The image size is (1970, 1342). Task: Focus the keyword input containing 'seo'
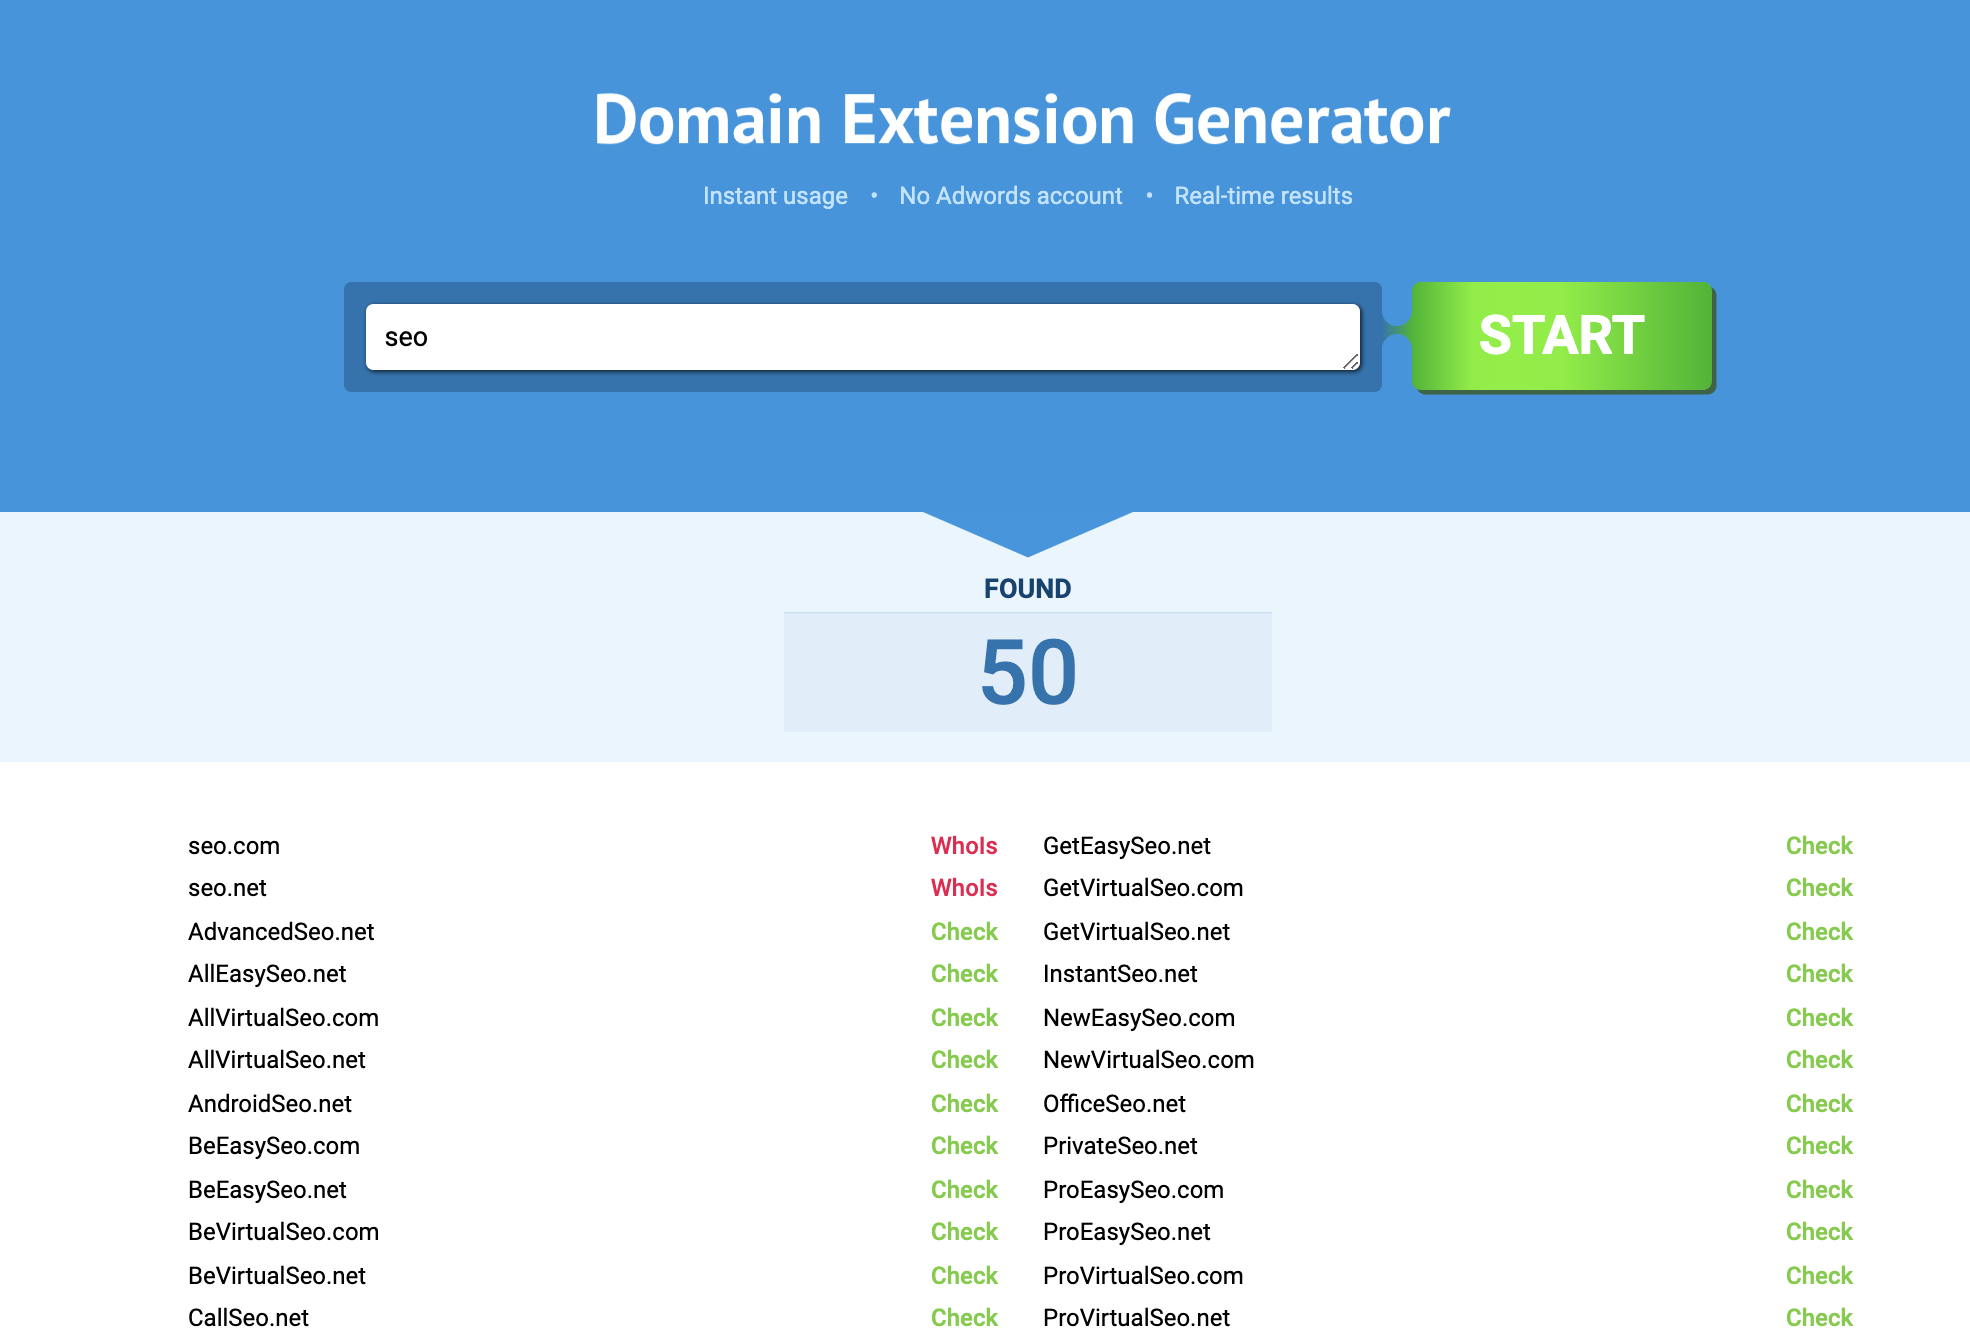point(862,337)
